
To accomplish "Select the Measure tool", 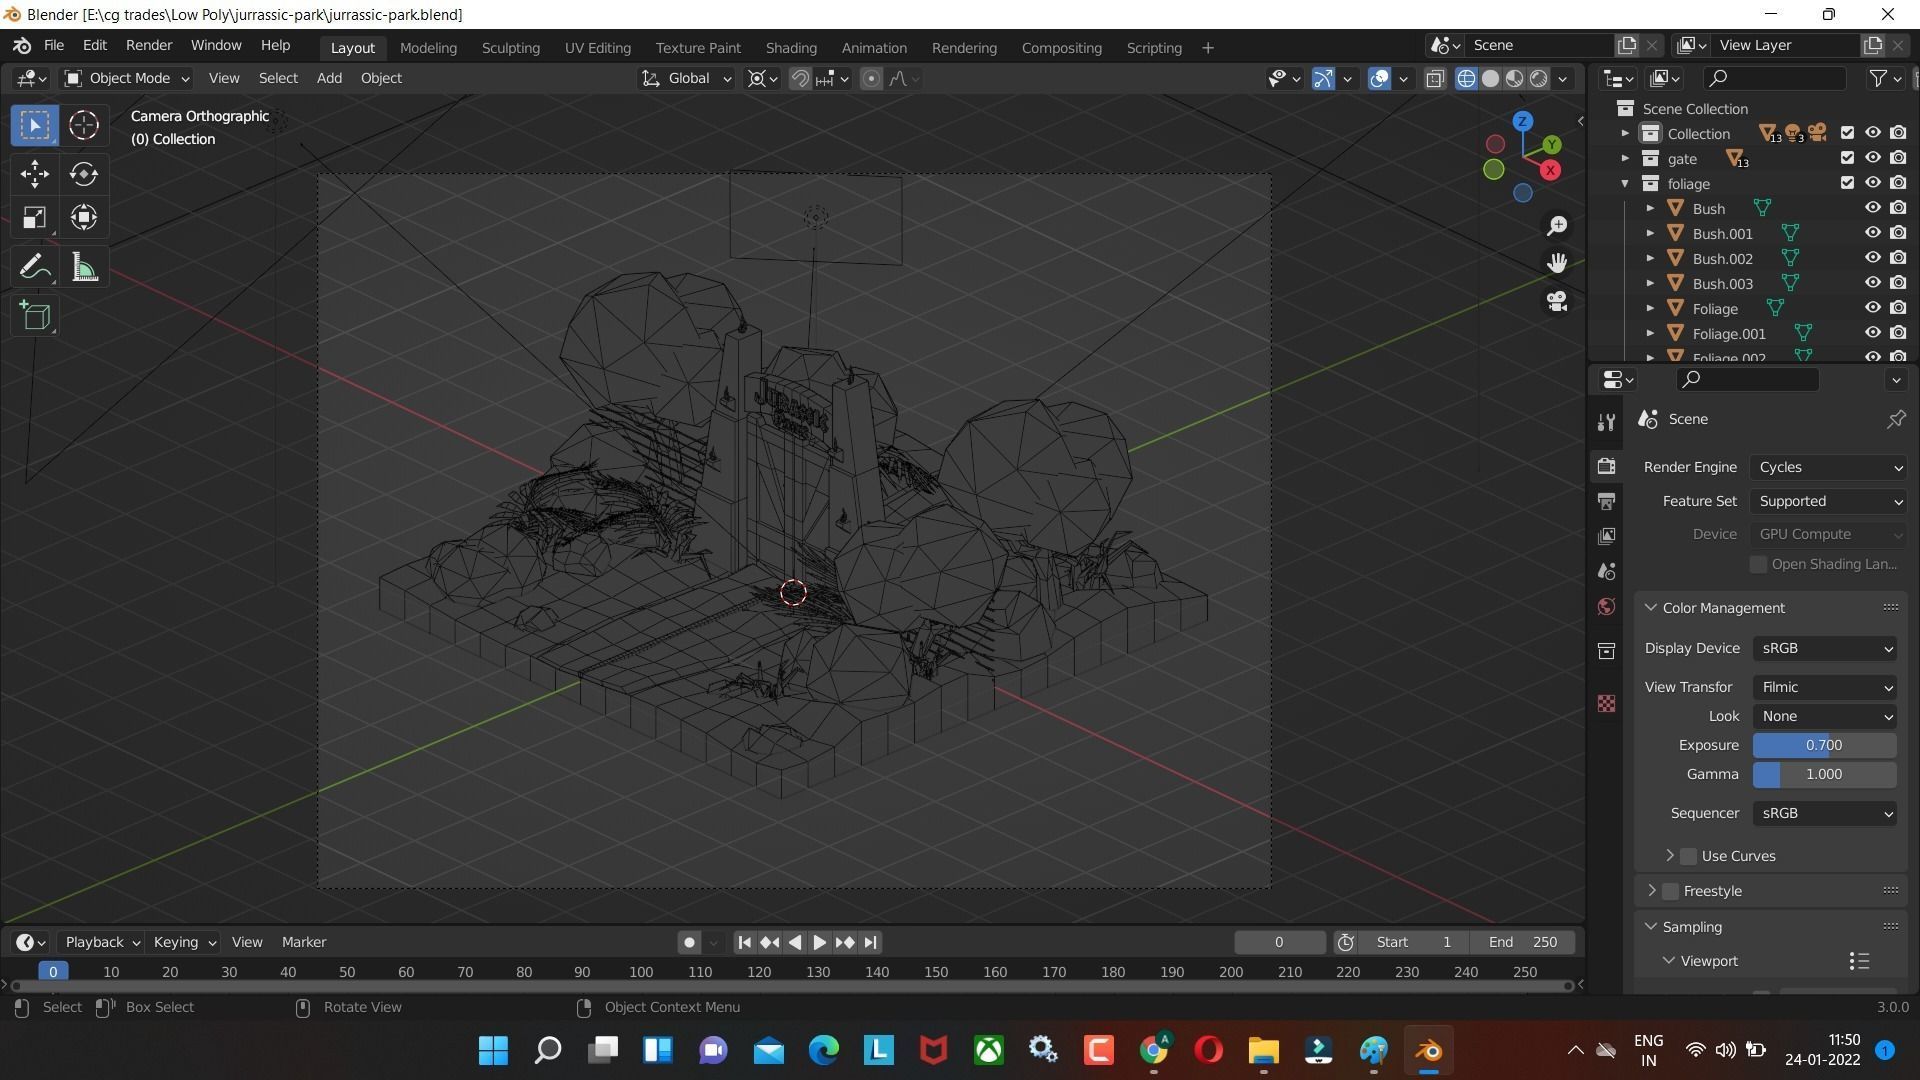I will 84,267.
